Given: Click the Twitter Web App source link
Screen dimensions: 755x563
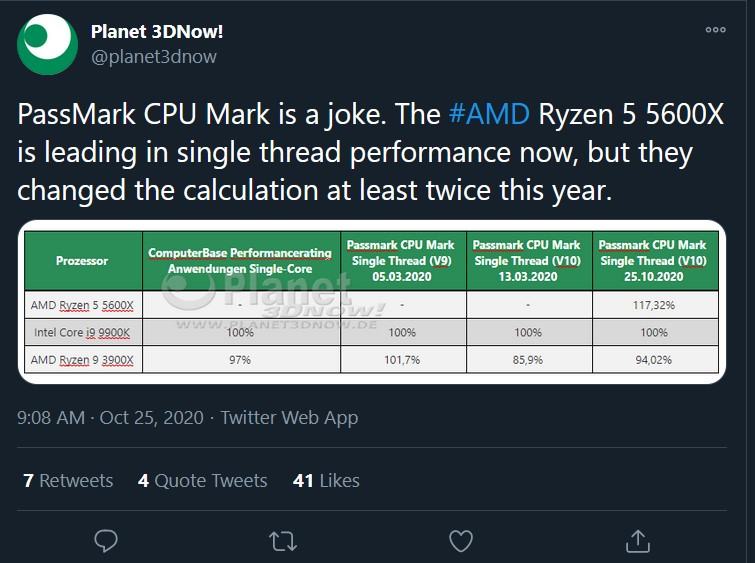Looking at the screenshot, I should coord(289,418).
